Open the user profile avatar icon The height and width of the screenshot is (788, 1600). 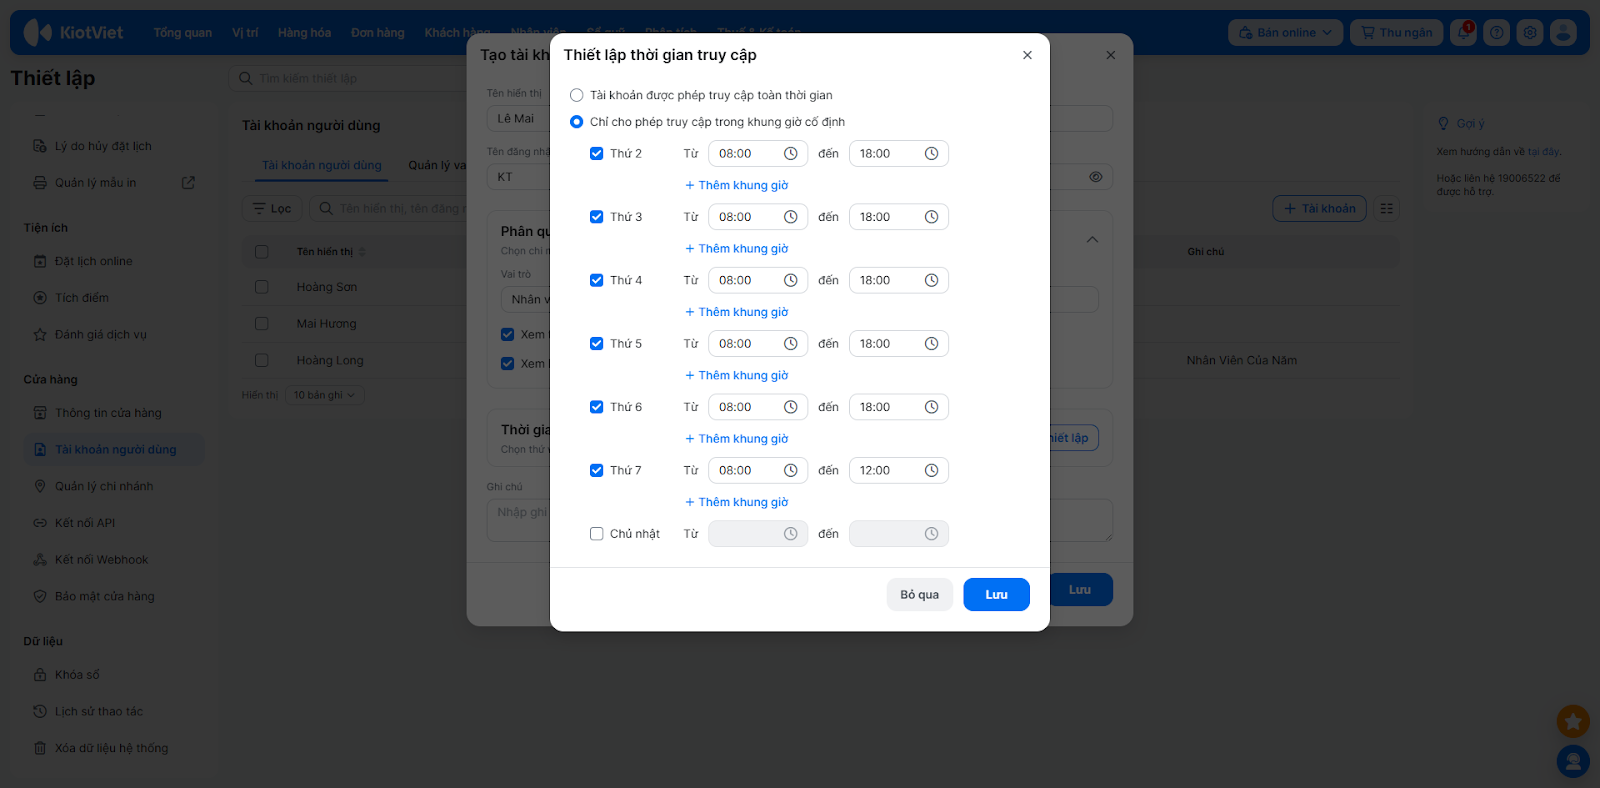[1563, 33]
